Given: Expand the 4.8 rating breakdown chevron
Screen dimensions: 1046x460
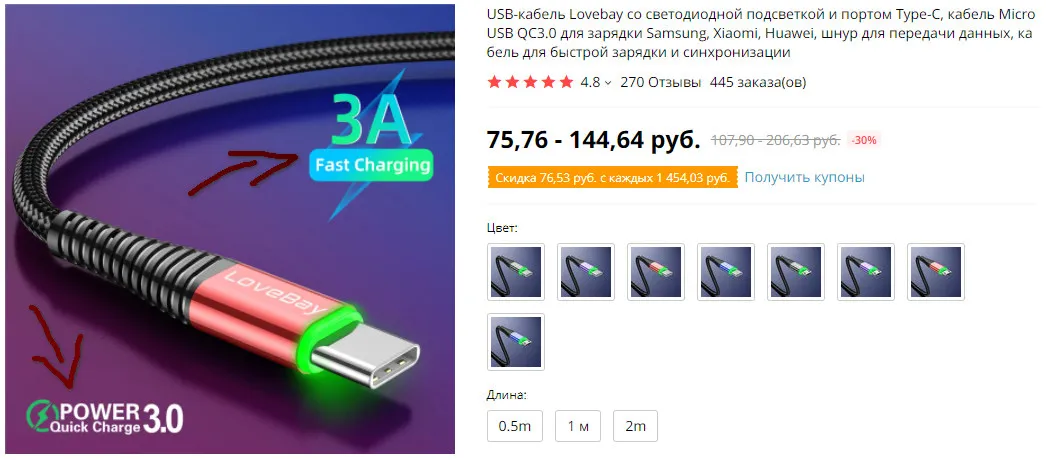Looking at the screenshot, I should [x=608, y=83].
